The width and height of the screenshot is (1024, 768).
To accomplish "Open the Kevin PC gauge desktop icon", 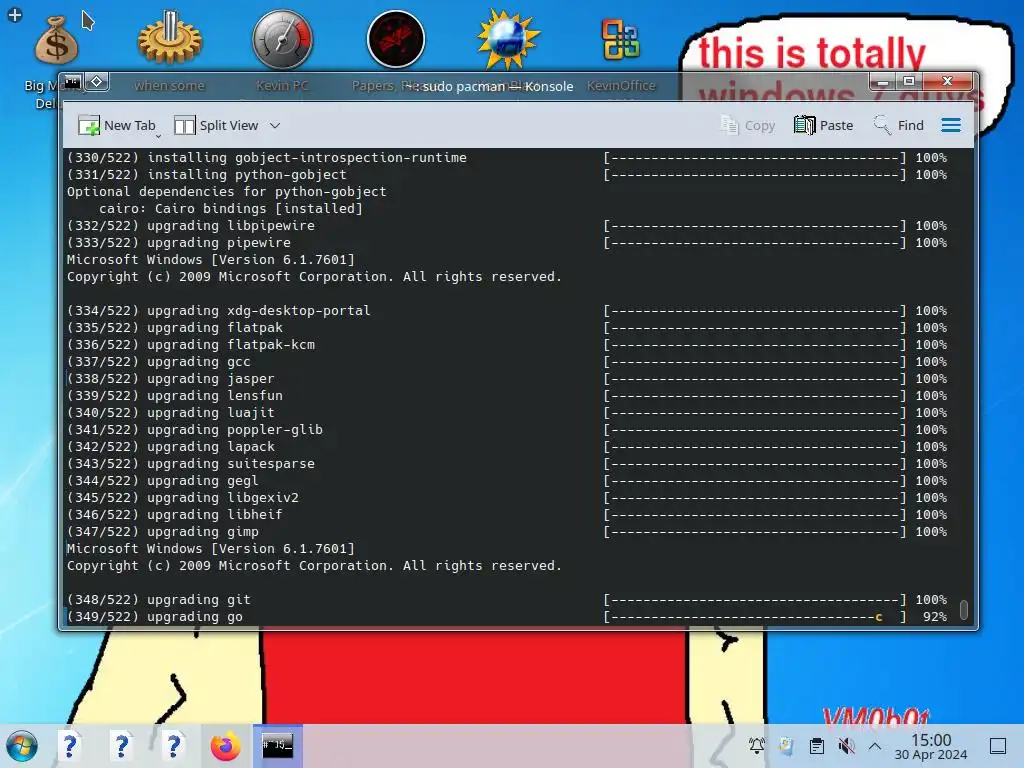I will tap(282, 39).
